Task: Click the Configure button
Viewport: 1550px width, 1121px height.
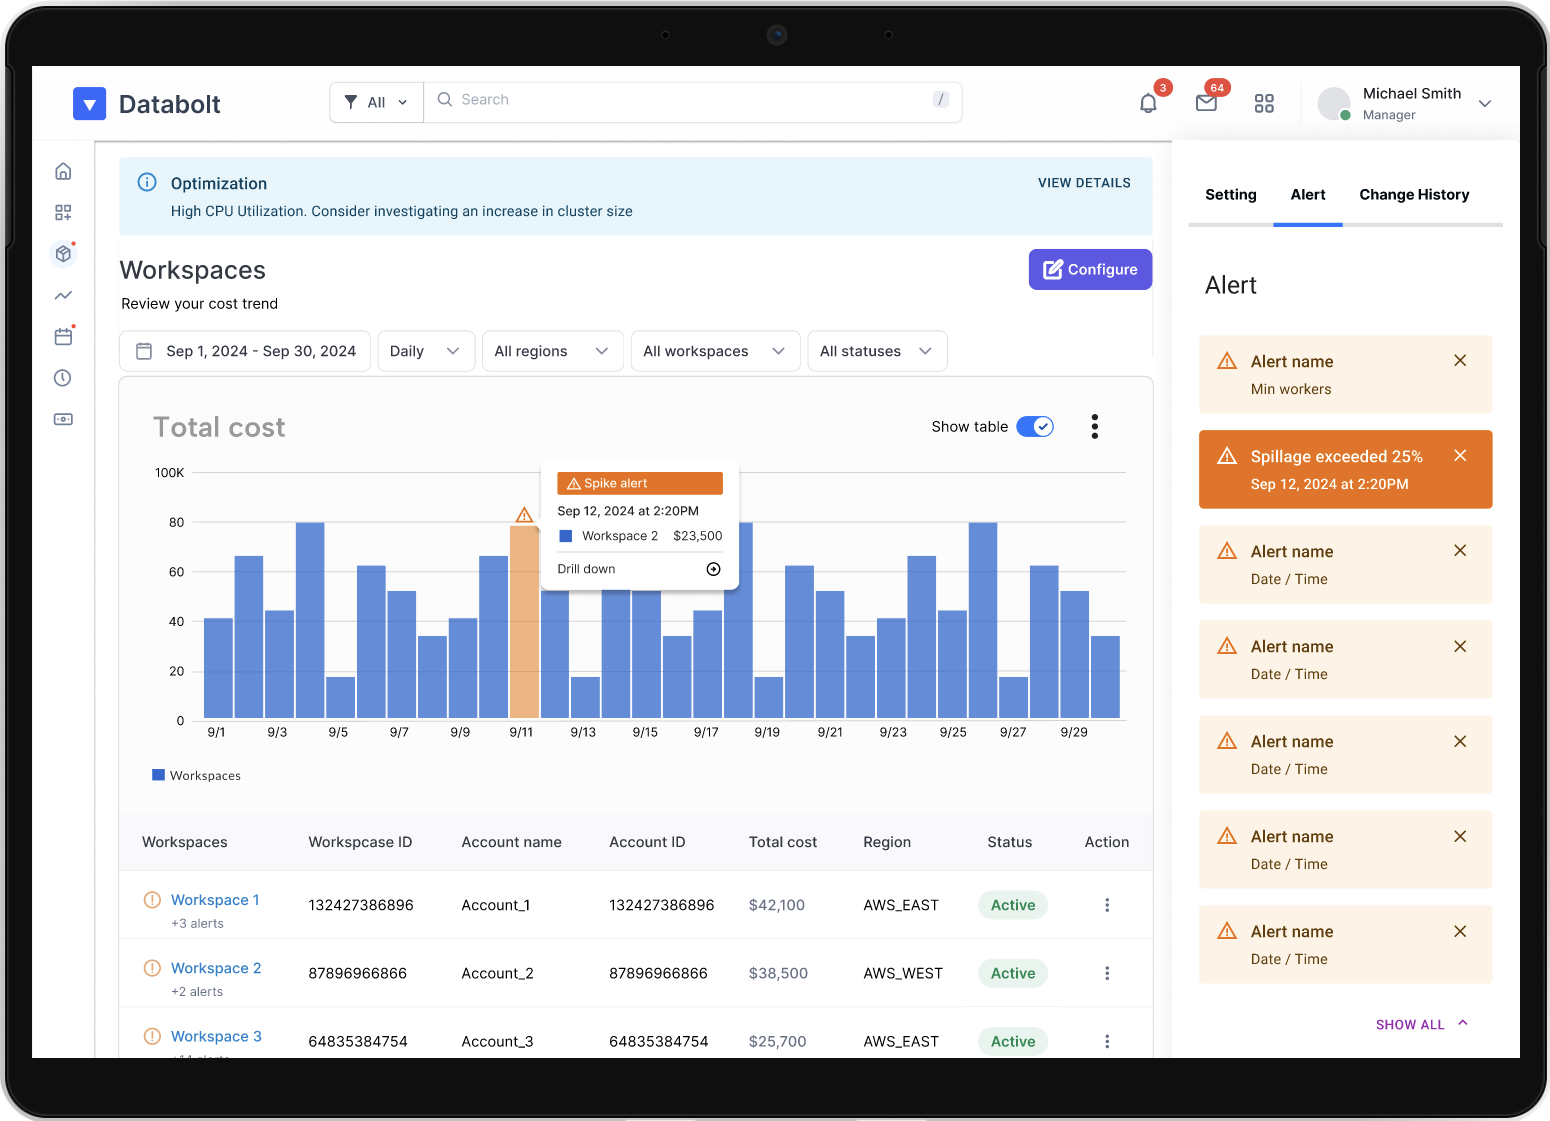Action: (1090, 269)
